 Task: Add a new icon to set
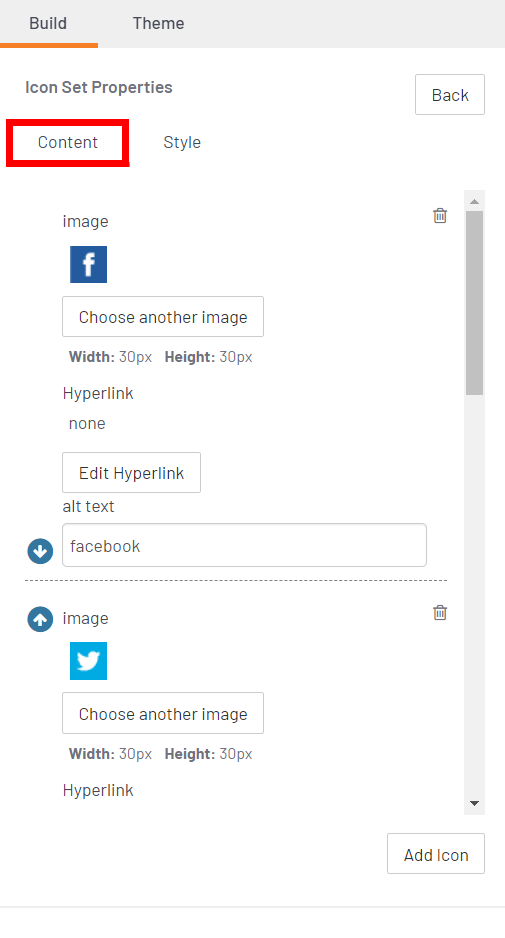[x=436, y=854]
